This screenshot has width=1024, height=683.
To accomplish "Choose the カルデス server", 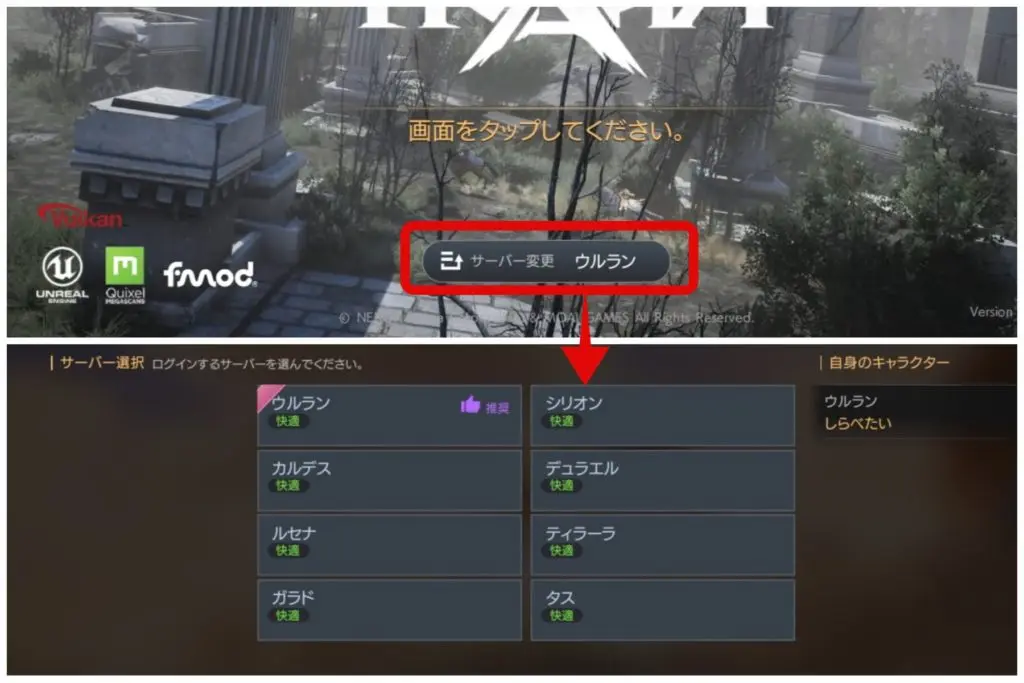I will (390, 480).
